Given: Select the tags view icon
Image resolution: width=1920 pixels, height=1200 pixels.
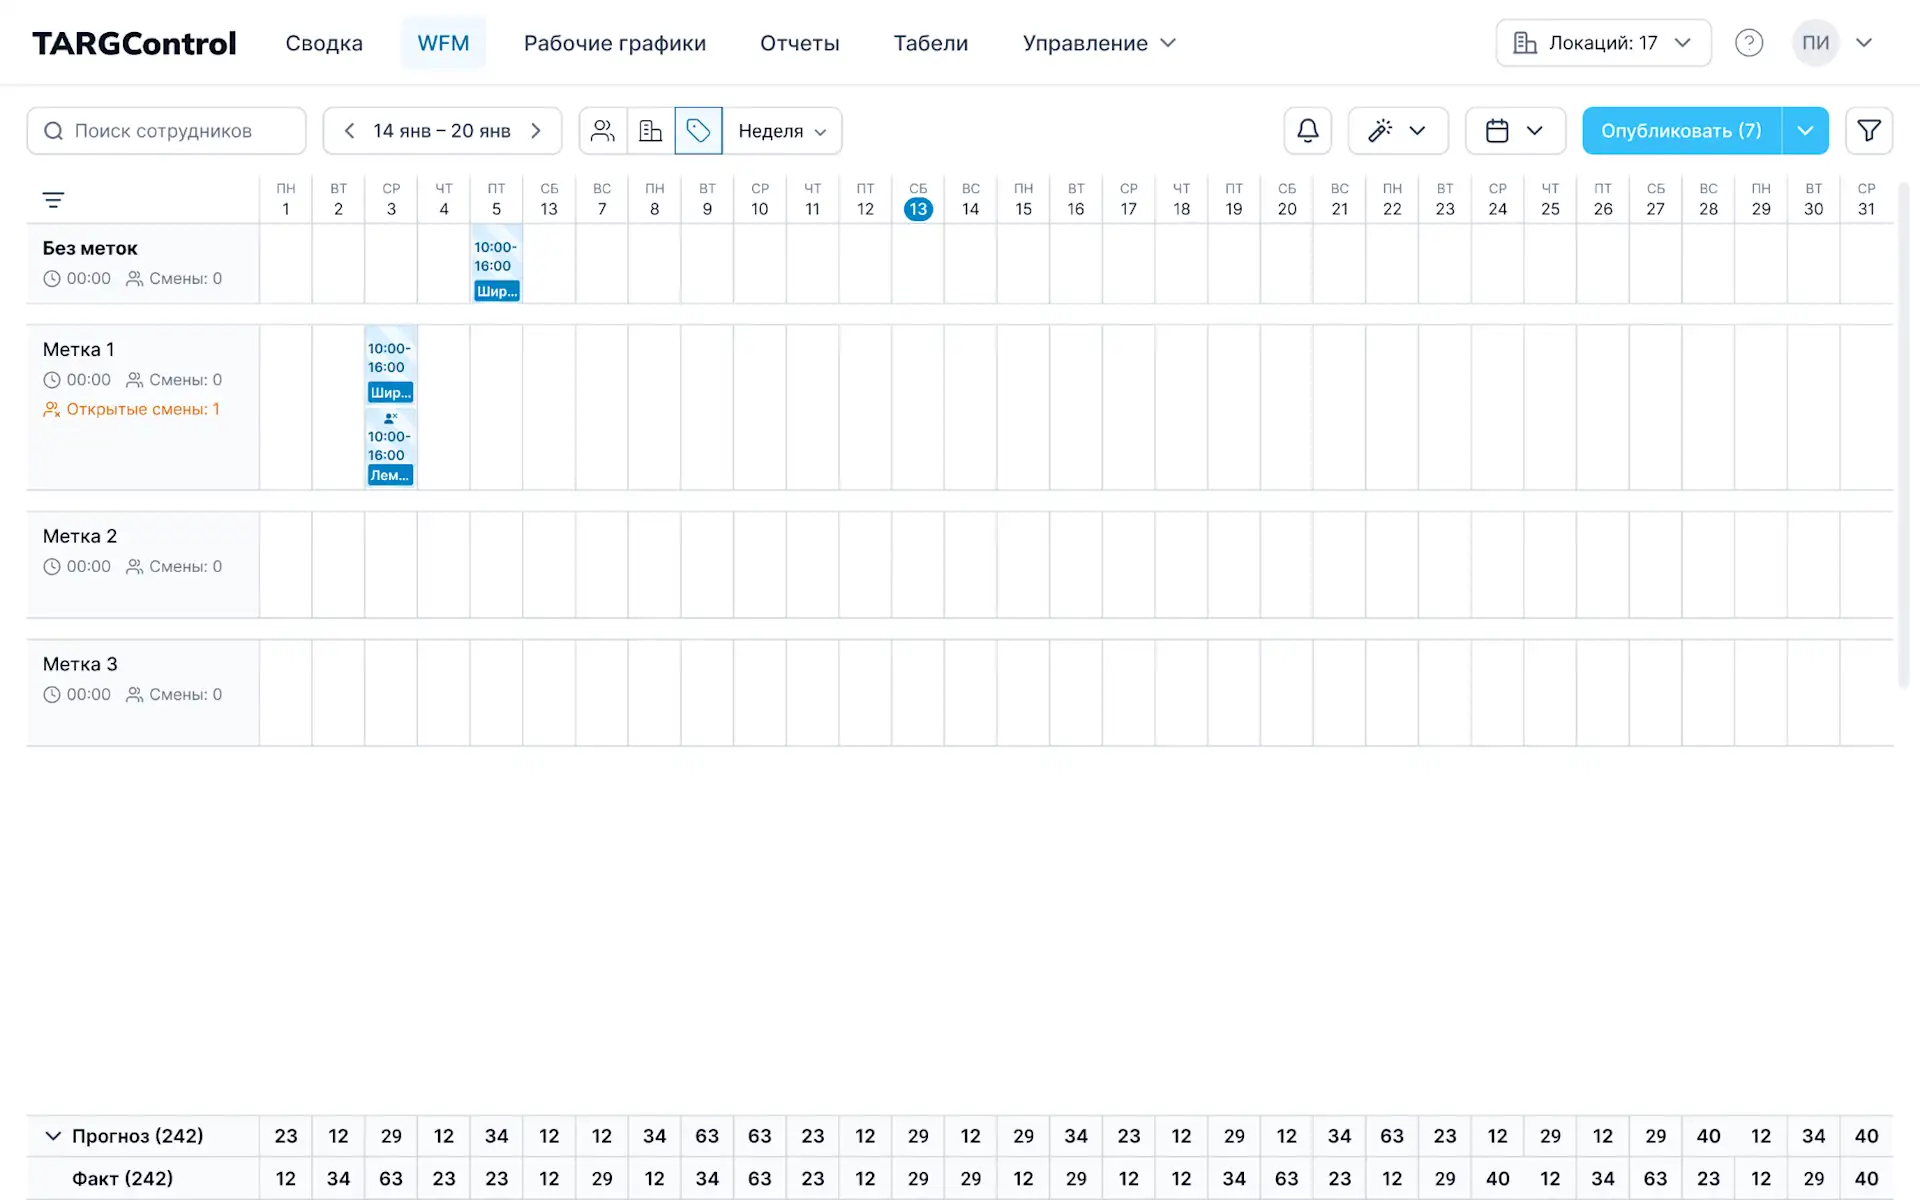Looking at the screenshot, I should tap(698, 131).
